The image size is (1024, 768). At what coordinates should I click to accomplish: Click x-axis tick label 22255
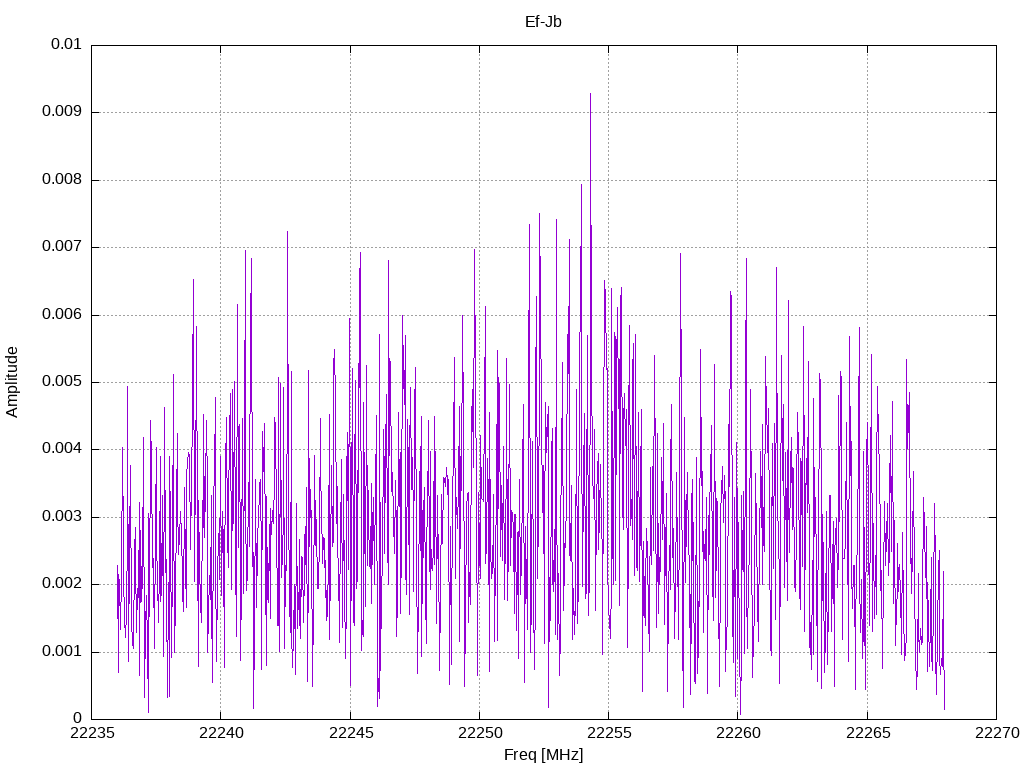click(x=609, y=733)
